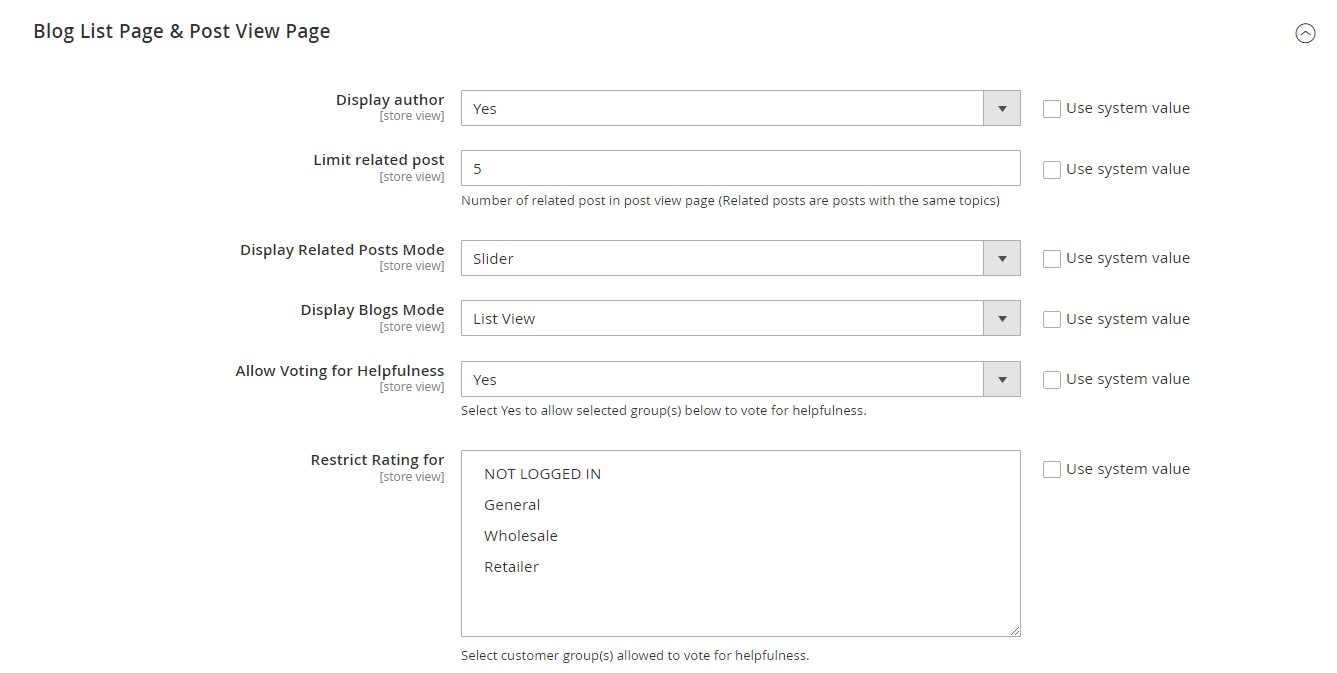The width and height of the screenshot is (1337, 673).
Task: Open the Slider related posts mode select
Action: click(x=721, y=259)
